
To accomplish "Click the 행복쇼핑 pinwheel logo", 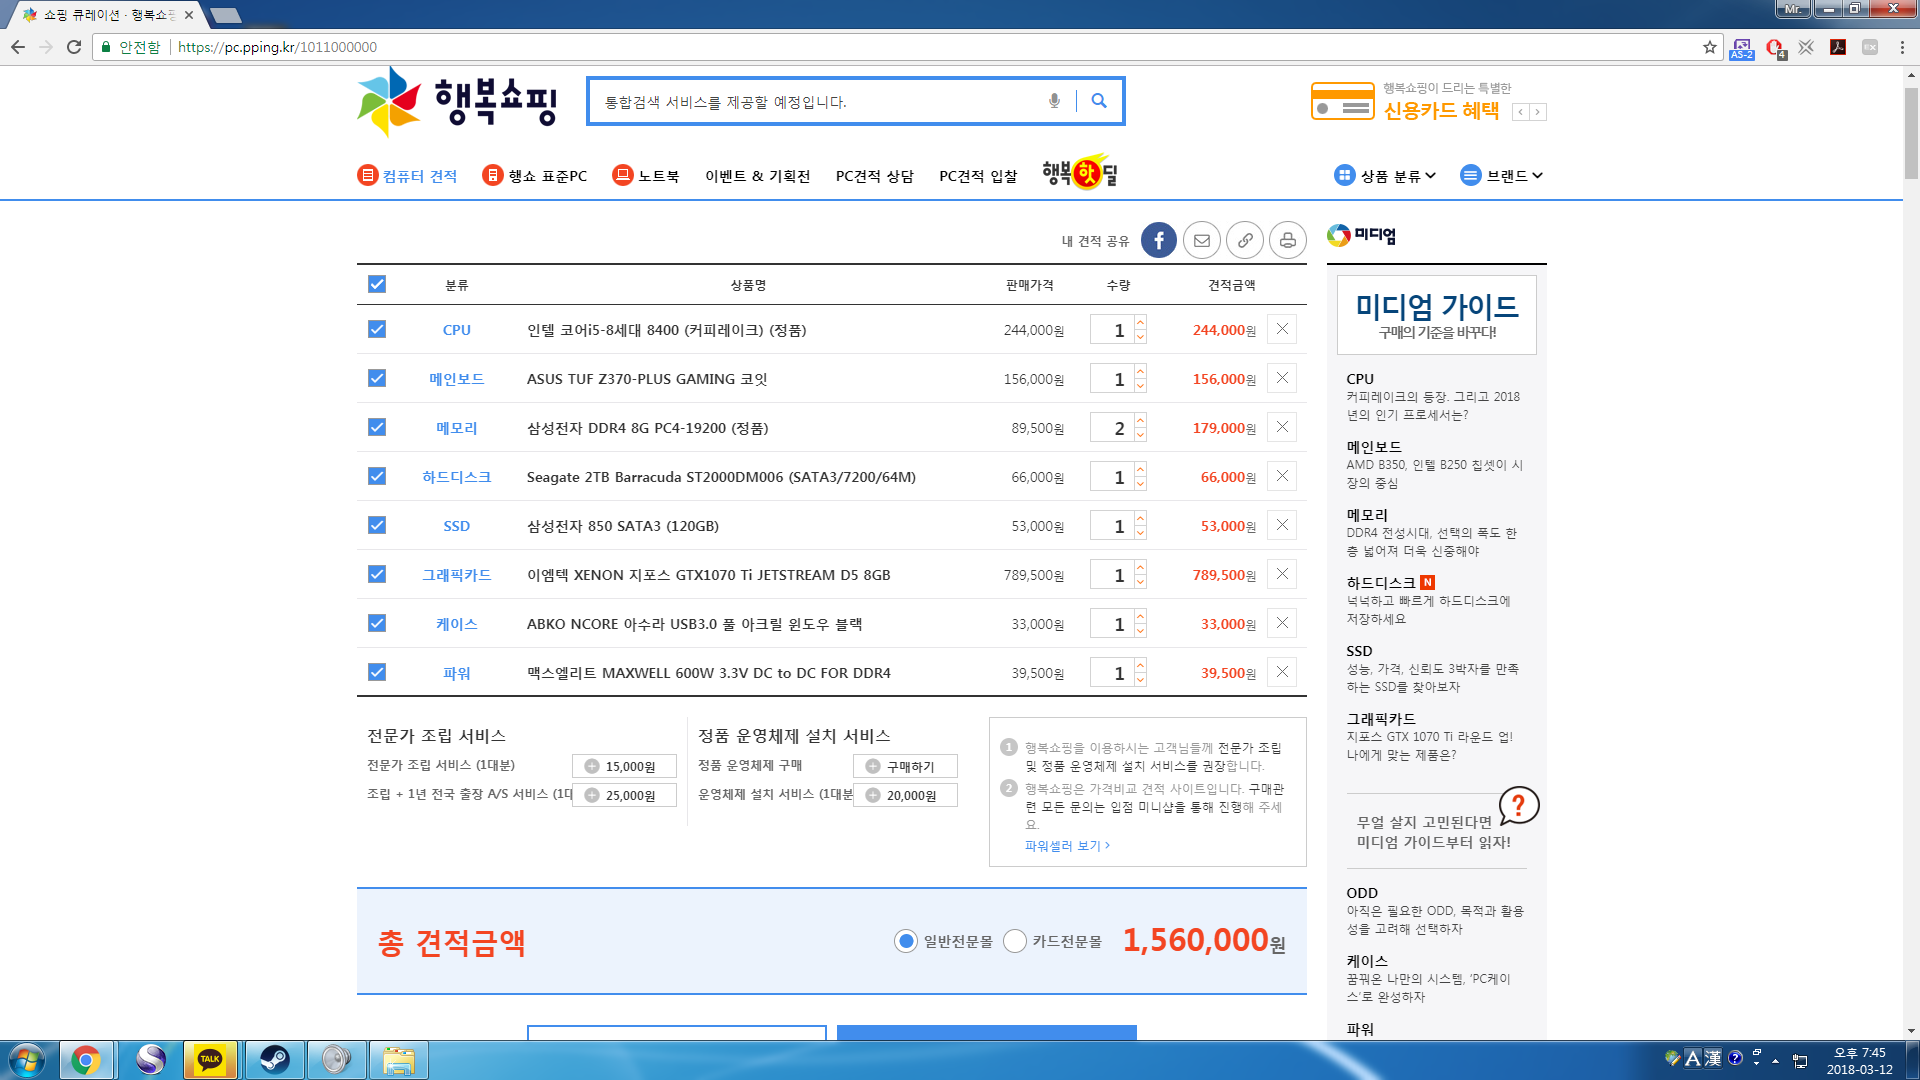I will click(x=389, y=101).
